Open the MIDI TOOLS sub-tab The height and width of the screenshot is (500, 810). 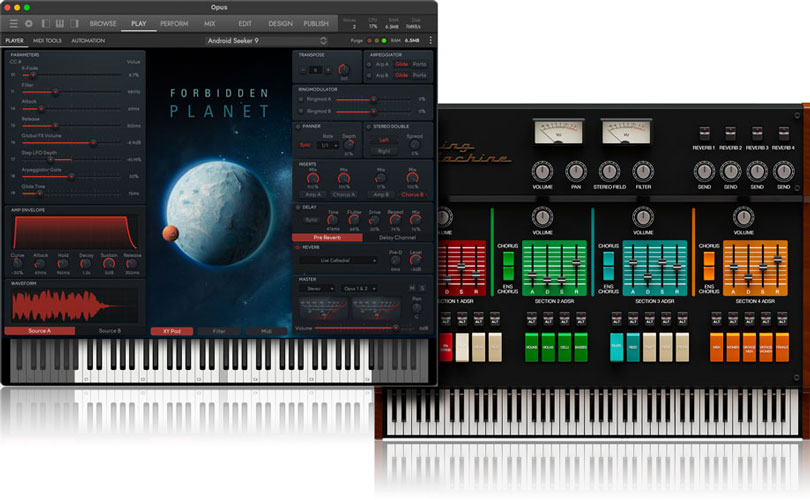coord(47,40)
